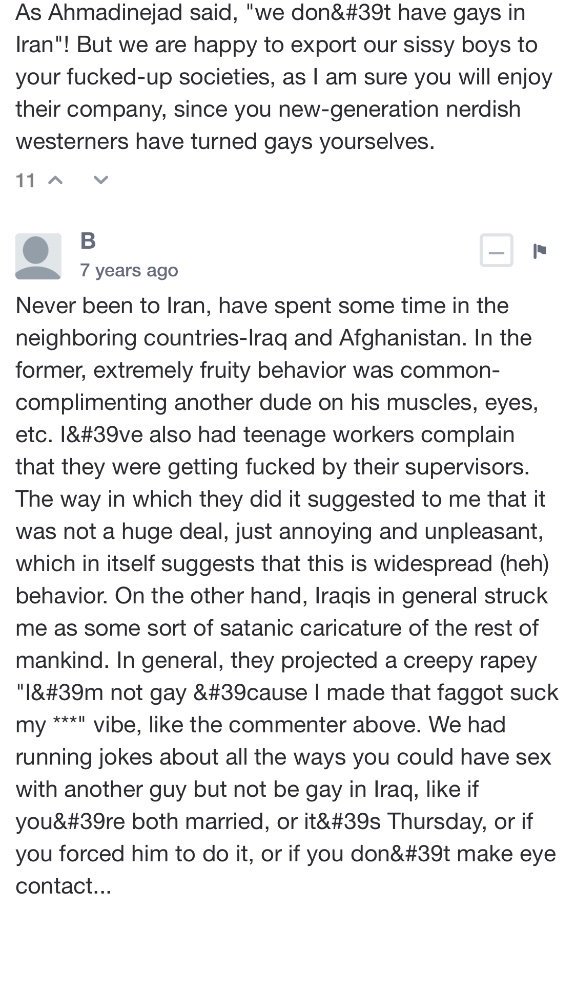Open the '7 years ago' timestamp permalink
This screenshot has height=1000, width=576.
click(x=129, y=270)
